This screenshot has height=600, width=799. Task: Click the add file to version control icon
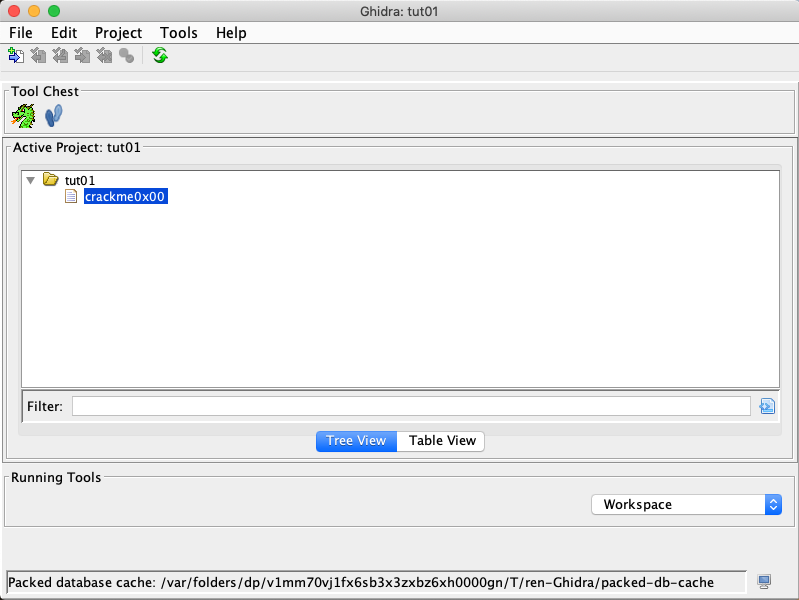(15, 56)
